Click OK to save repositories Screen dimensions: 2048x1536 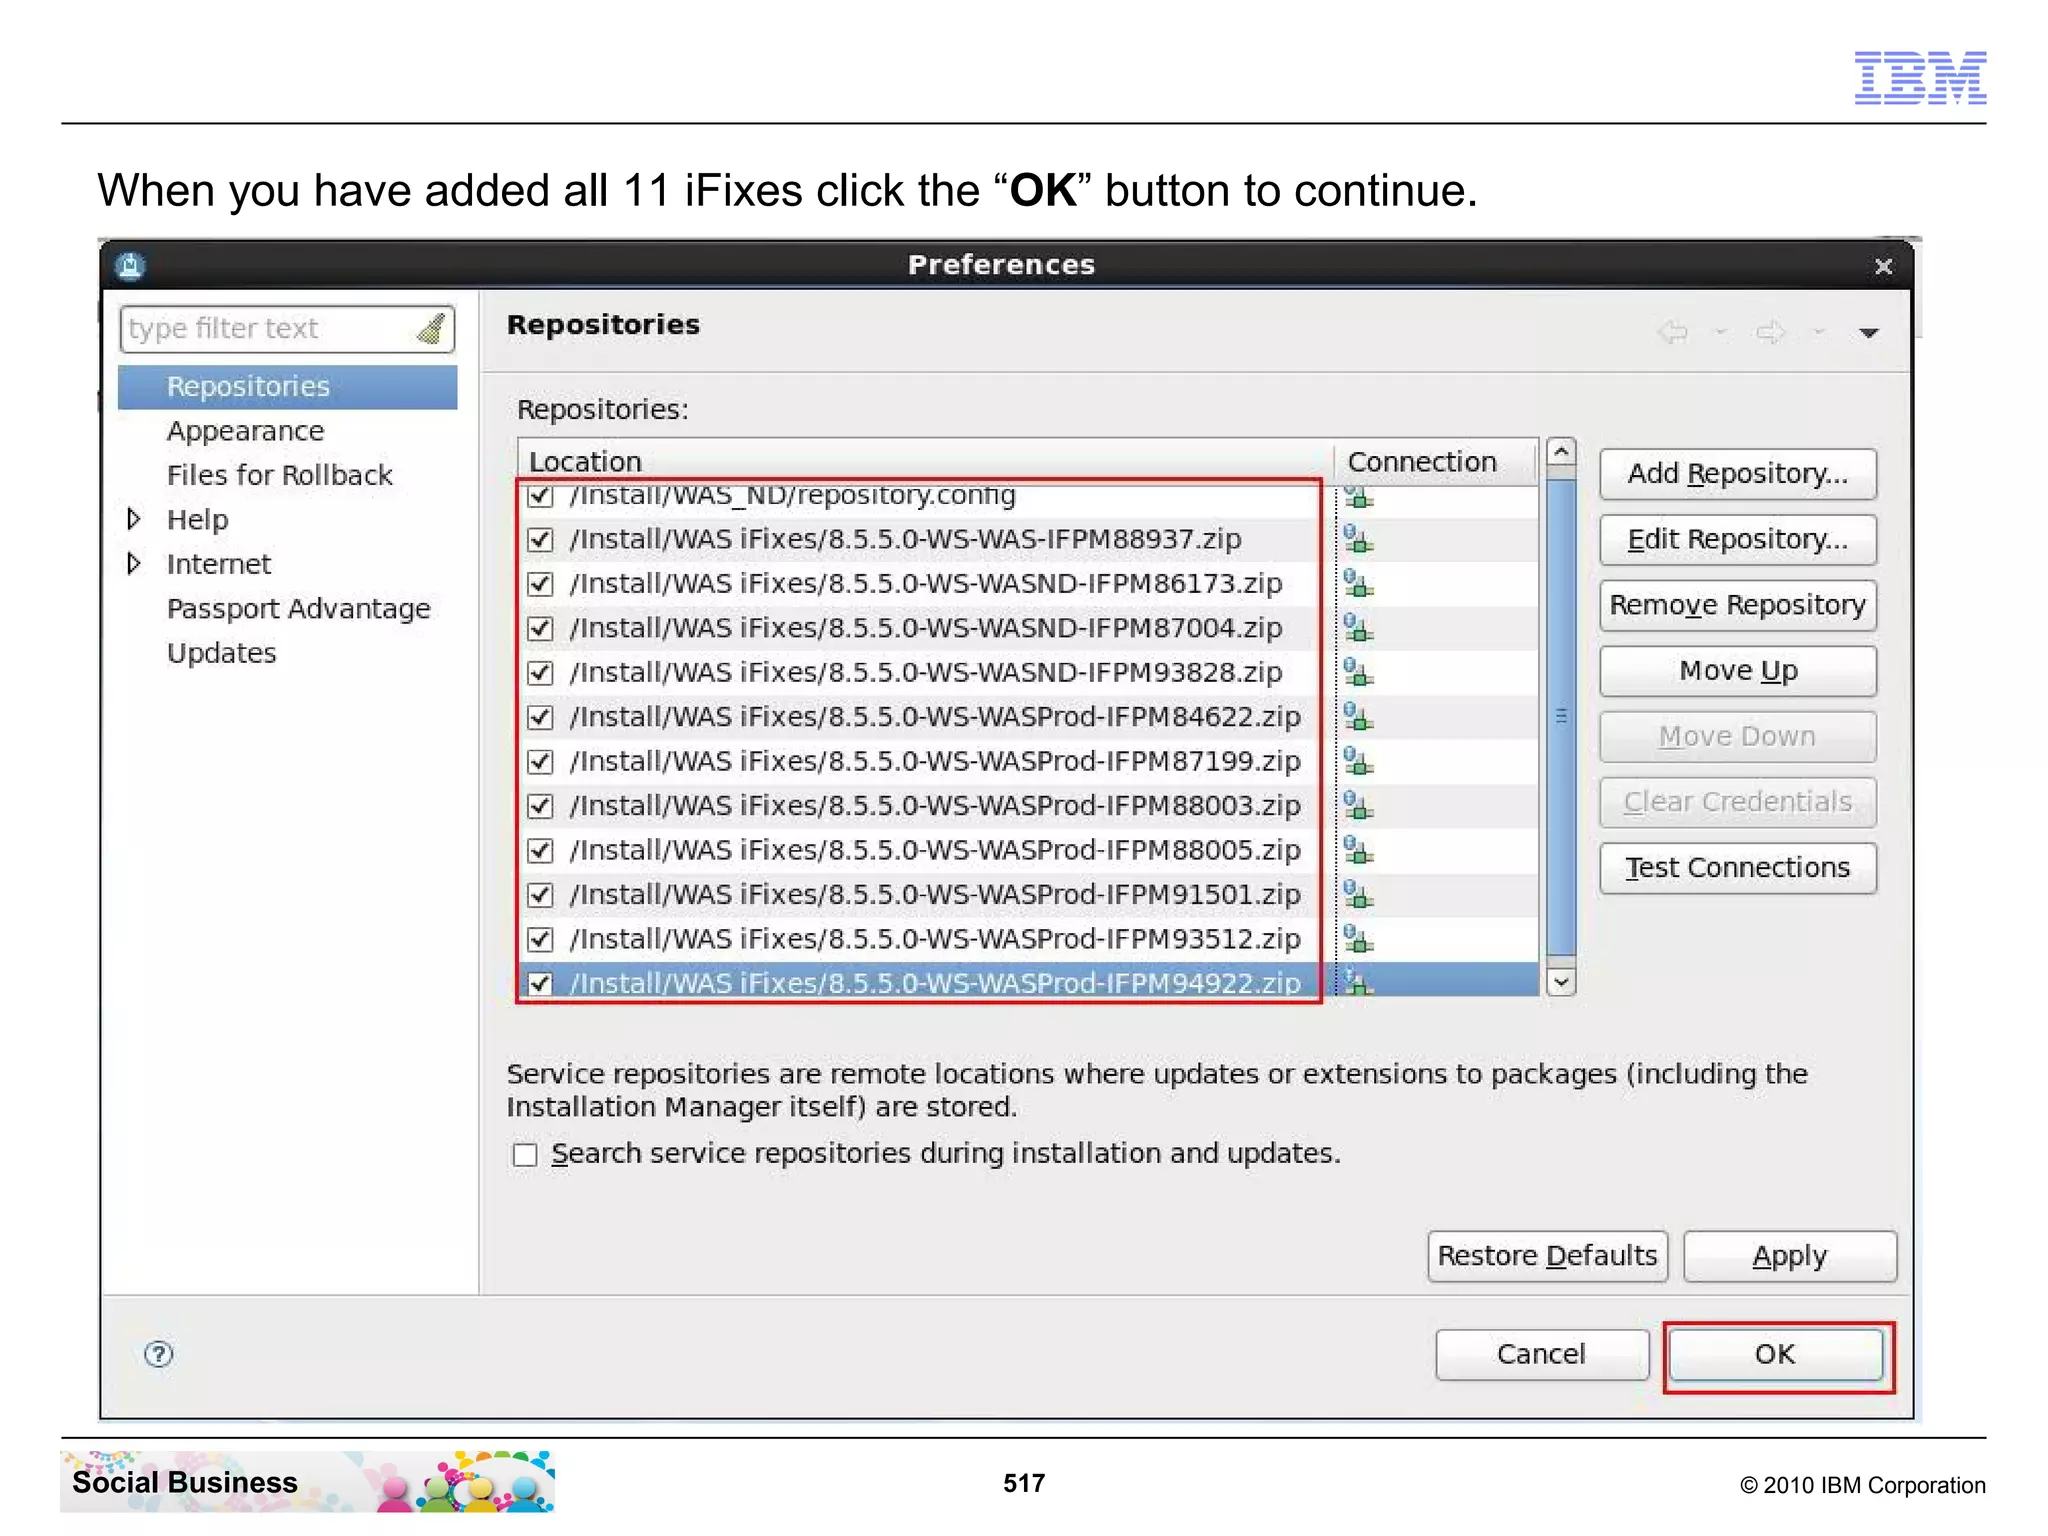pos(1775,1355)
